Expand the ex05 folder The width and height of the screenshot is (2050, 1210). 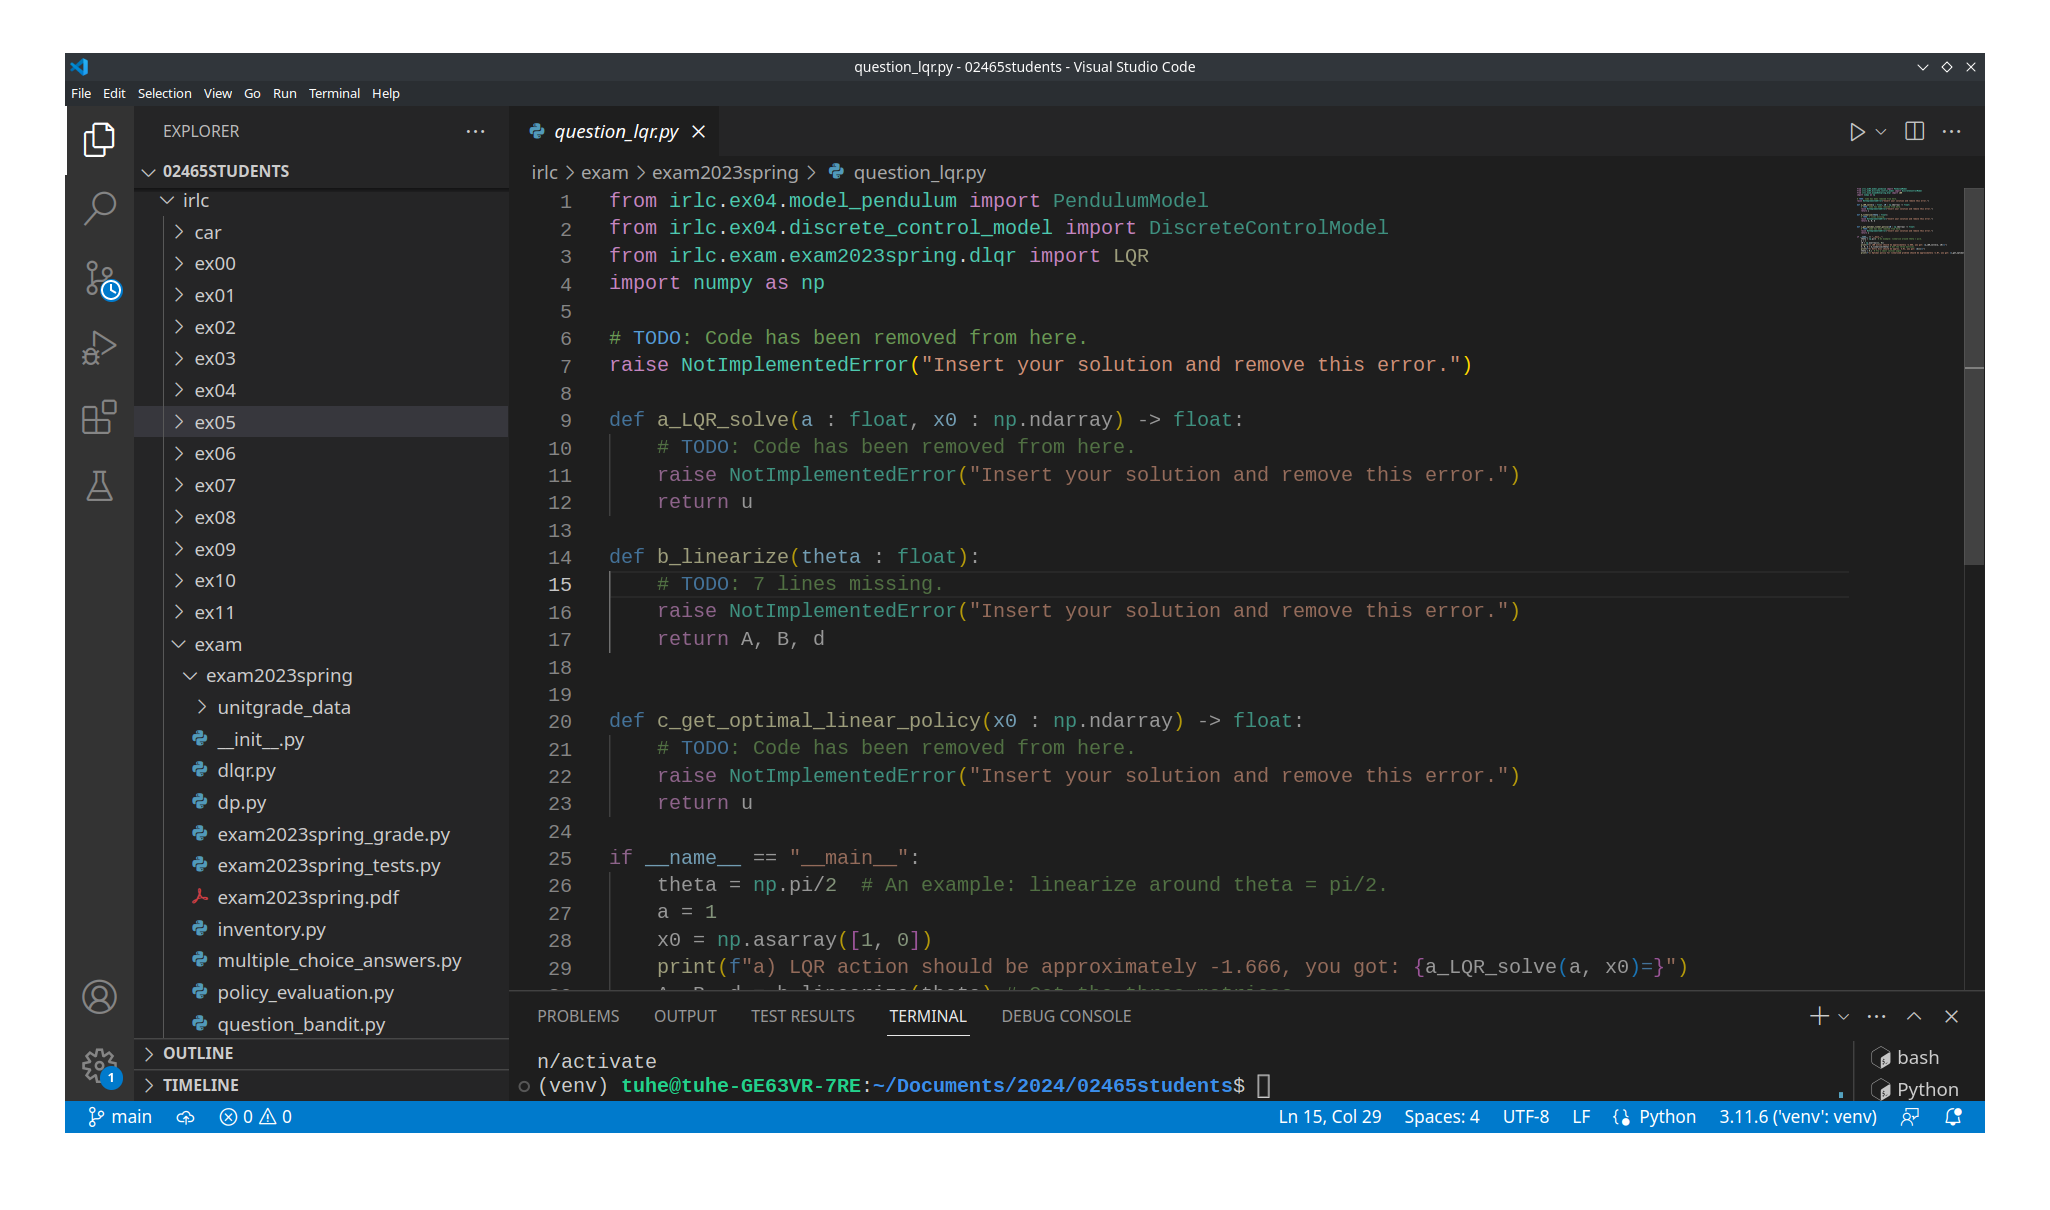[322, 422]
